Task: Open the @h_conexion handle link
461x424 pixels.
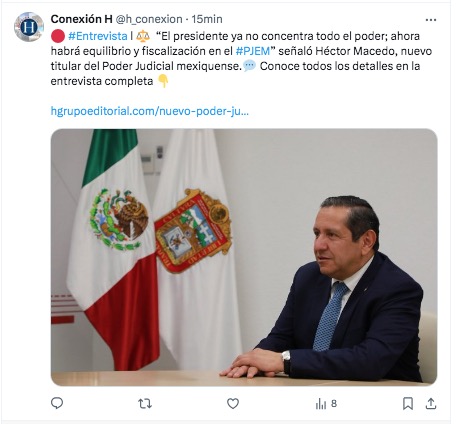Action: [149, 19]
